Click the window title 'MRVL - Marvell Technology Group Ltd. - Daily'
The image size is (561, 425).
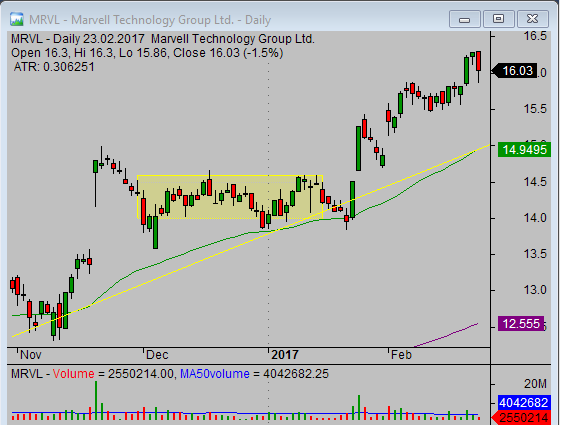pos(150,20)
